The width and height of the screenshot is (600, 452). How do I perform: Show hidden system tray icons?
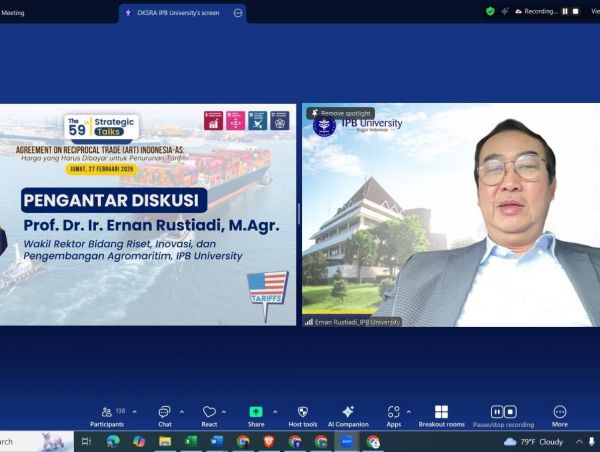[579, 442]
